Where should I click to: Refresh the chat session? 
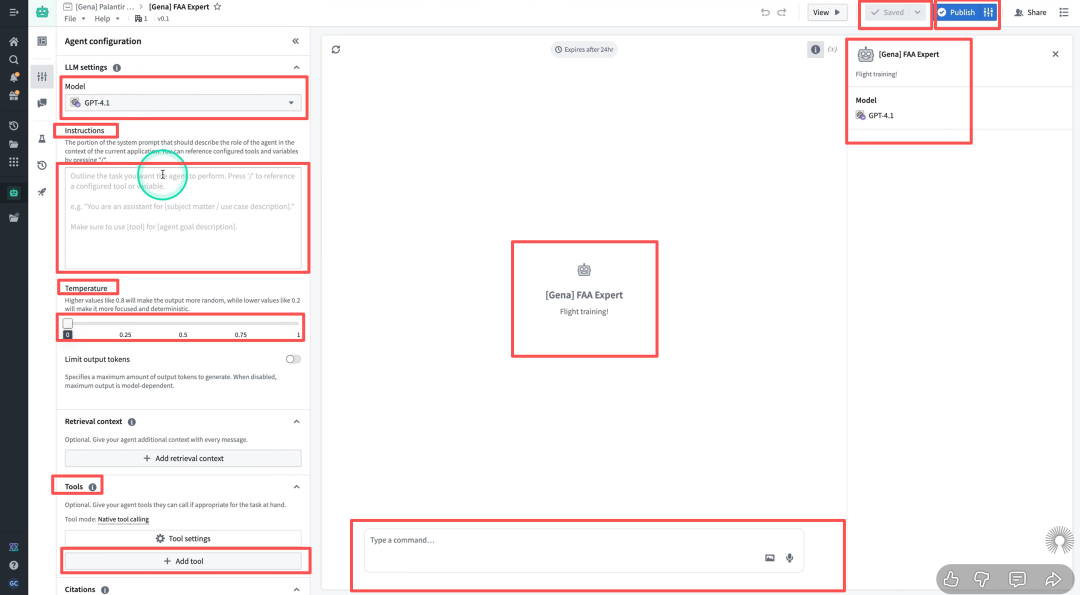[336, 50]
